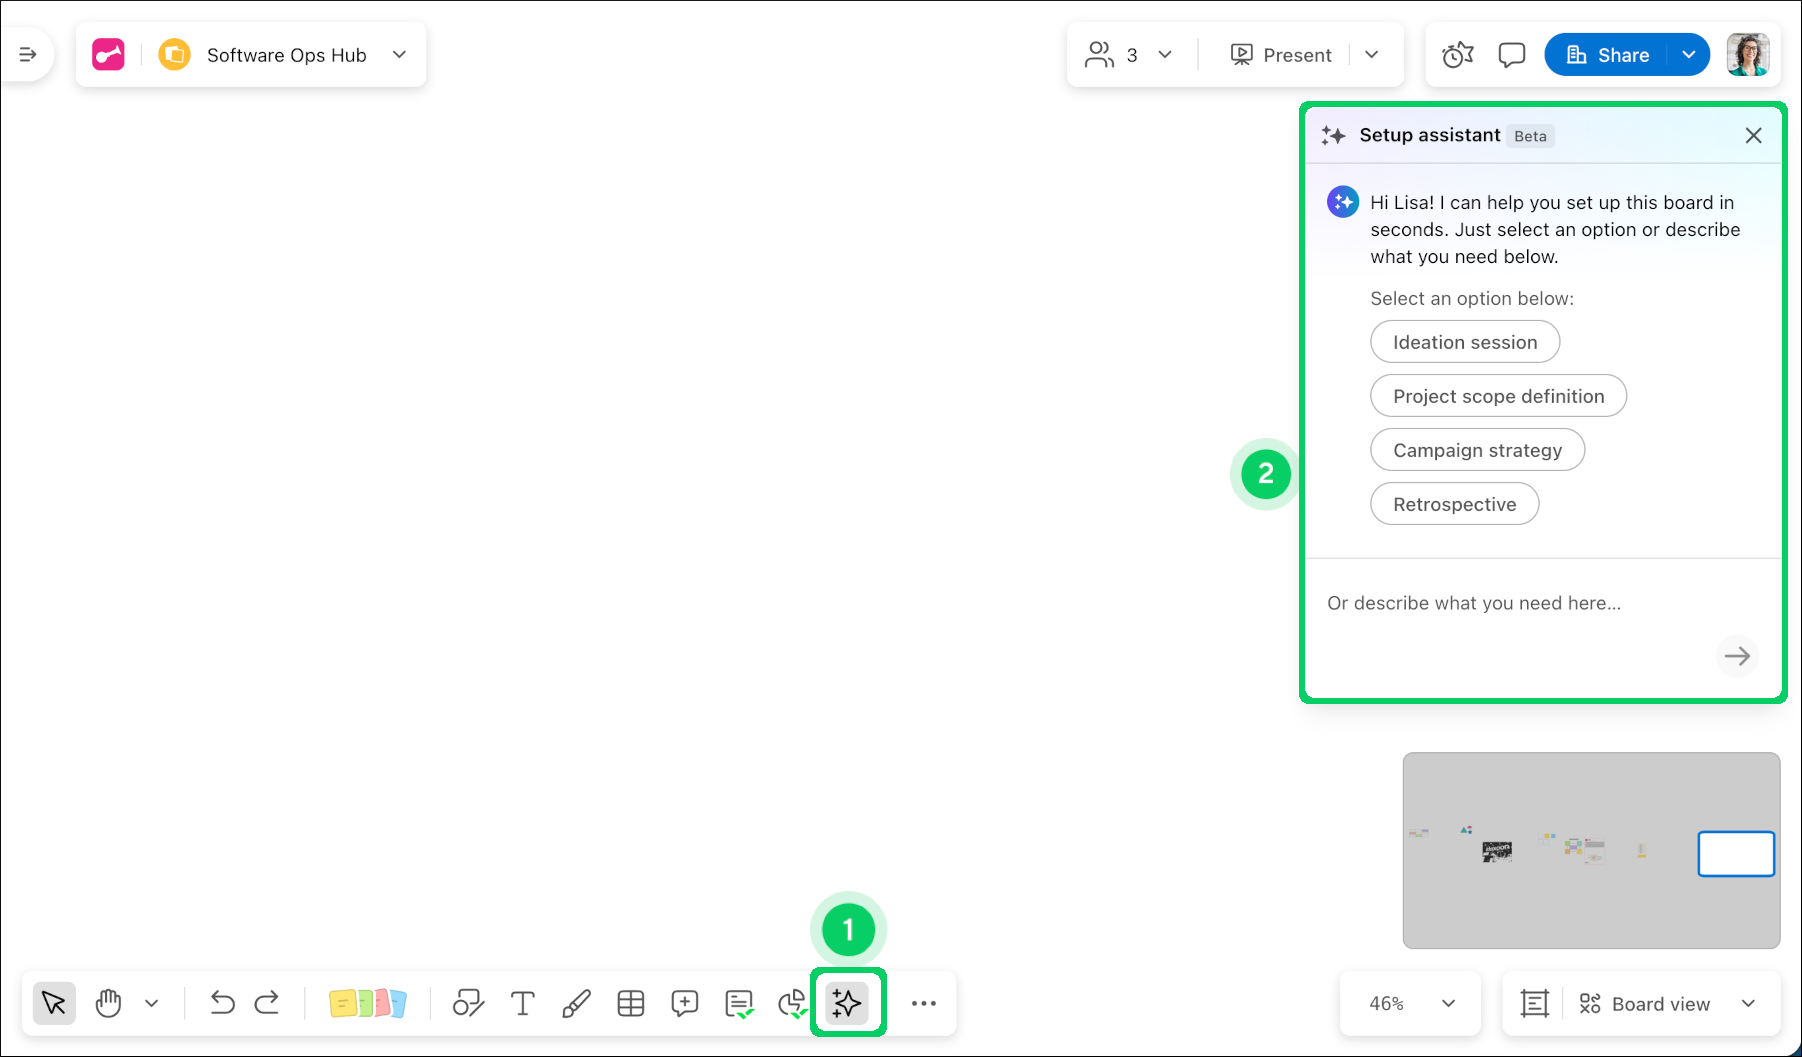Select the hand pan tool
The image size is (1802, 1057).
(108, 1003)
